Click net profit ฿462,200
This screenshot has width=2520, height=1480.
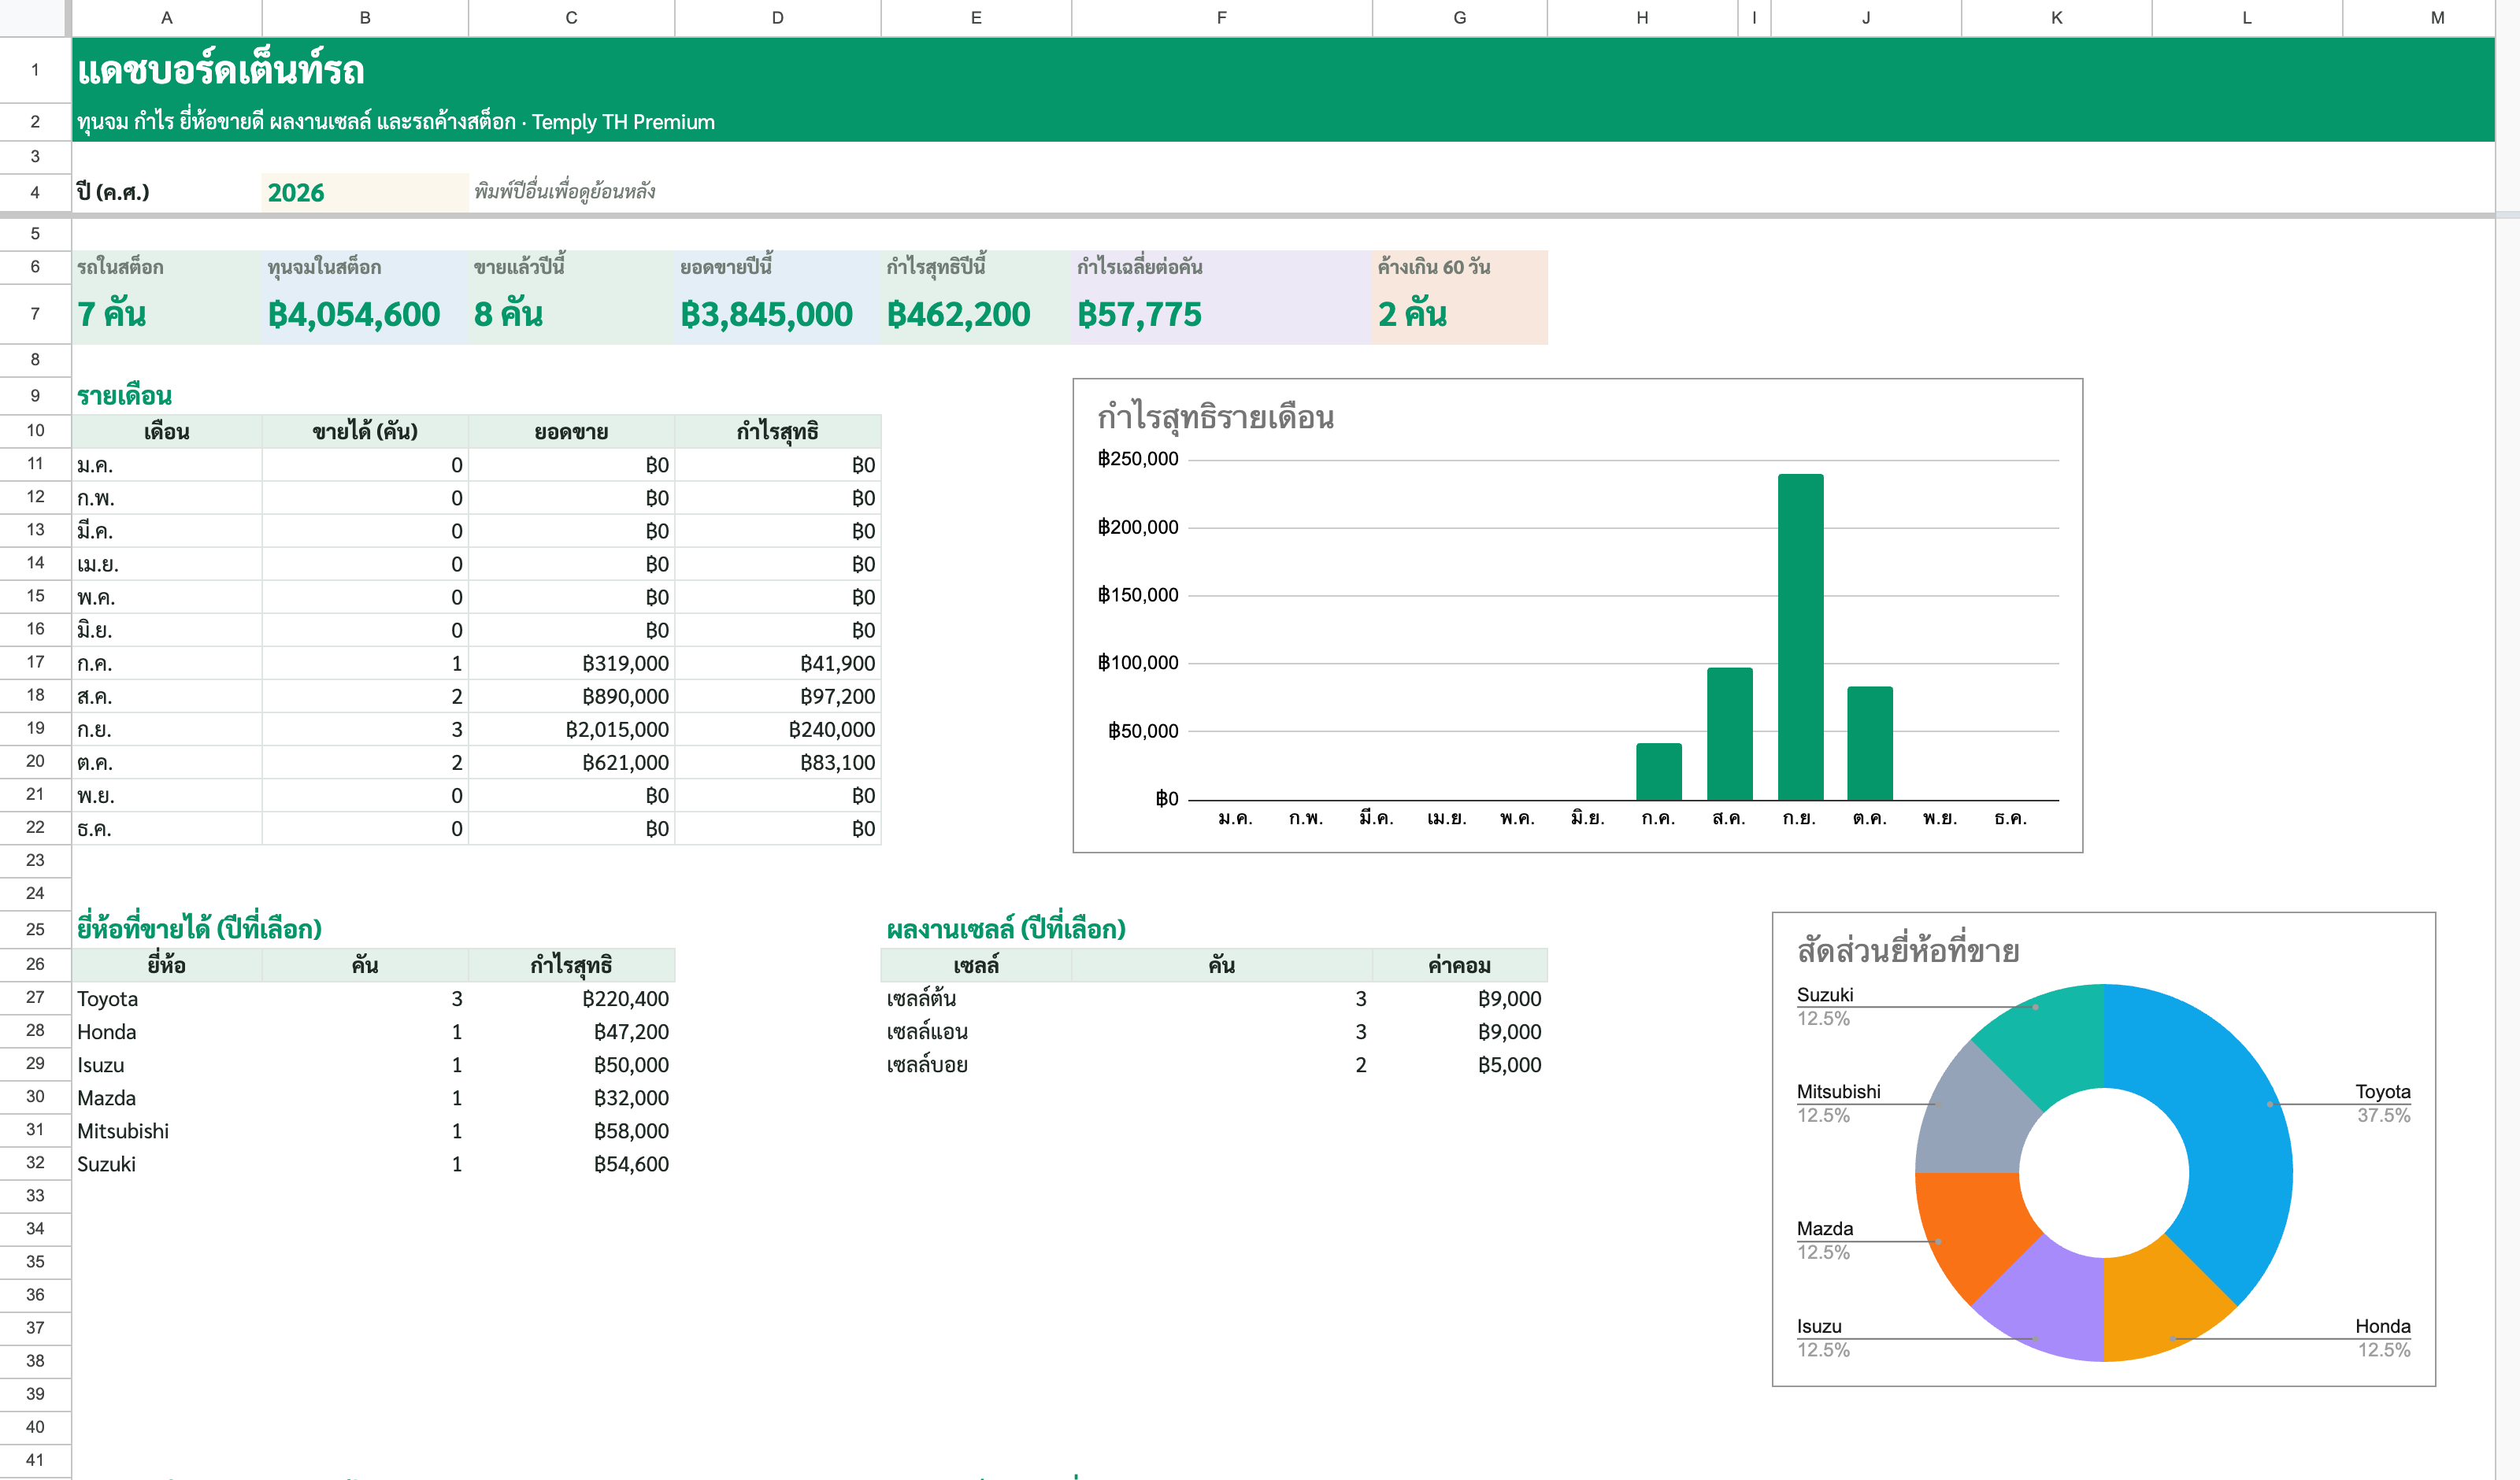point(958,314)
